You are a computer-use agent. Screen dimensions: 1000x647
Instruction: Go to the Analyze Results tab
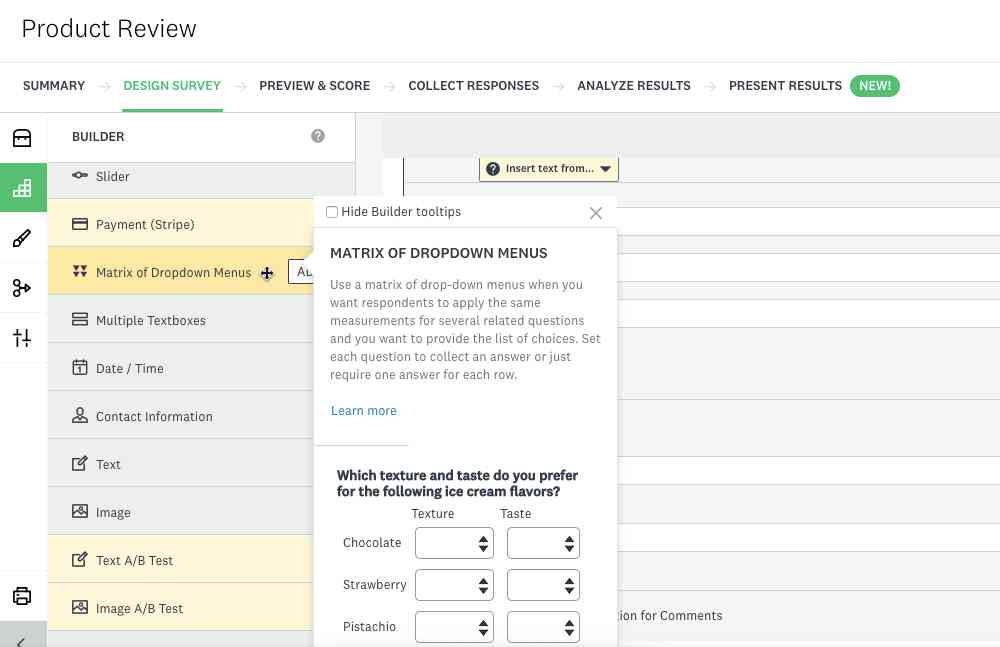point(633,86)
